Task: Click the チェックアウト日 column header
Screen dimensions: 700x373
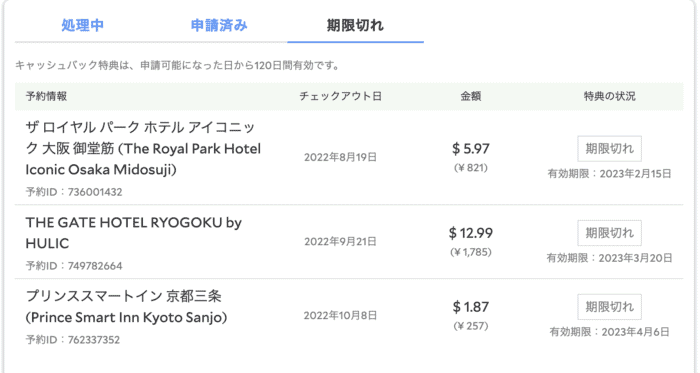Action: coord(340,96)
